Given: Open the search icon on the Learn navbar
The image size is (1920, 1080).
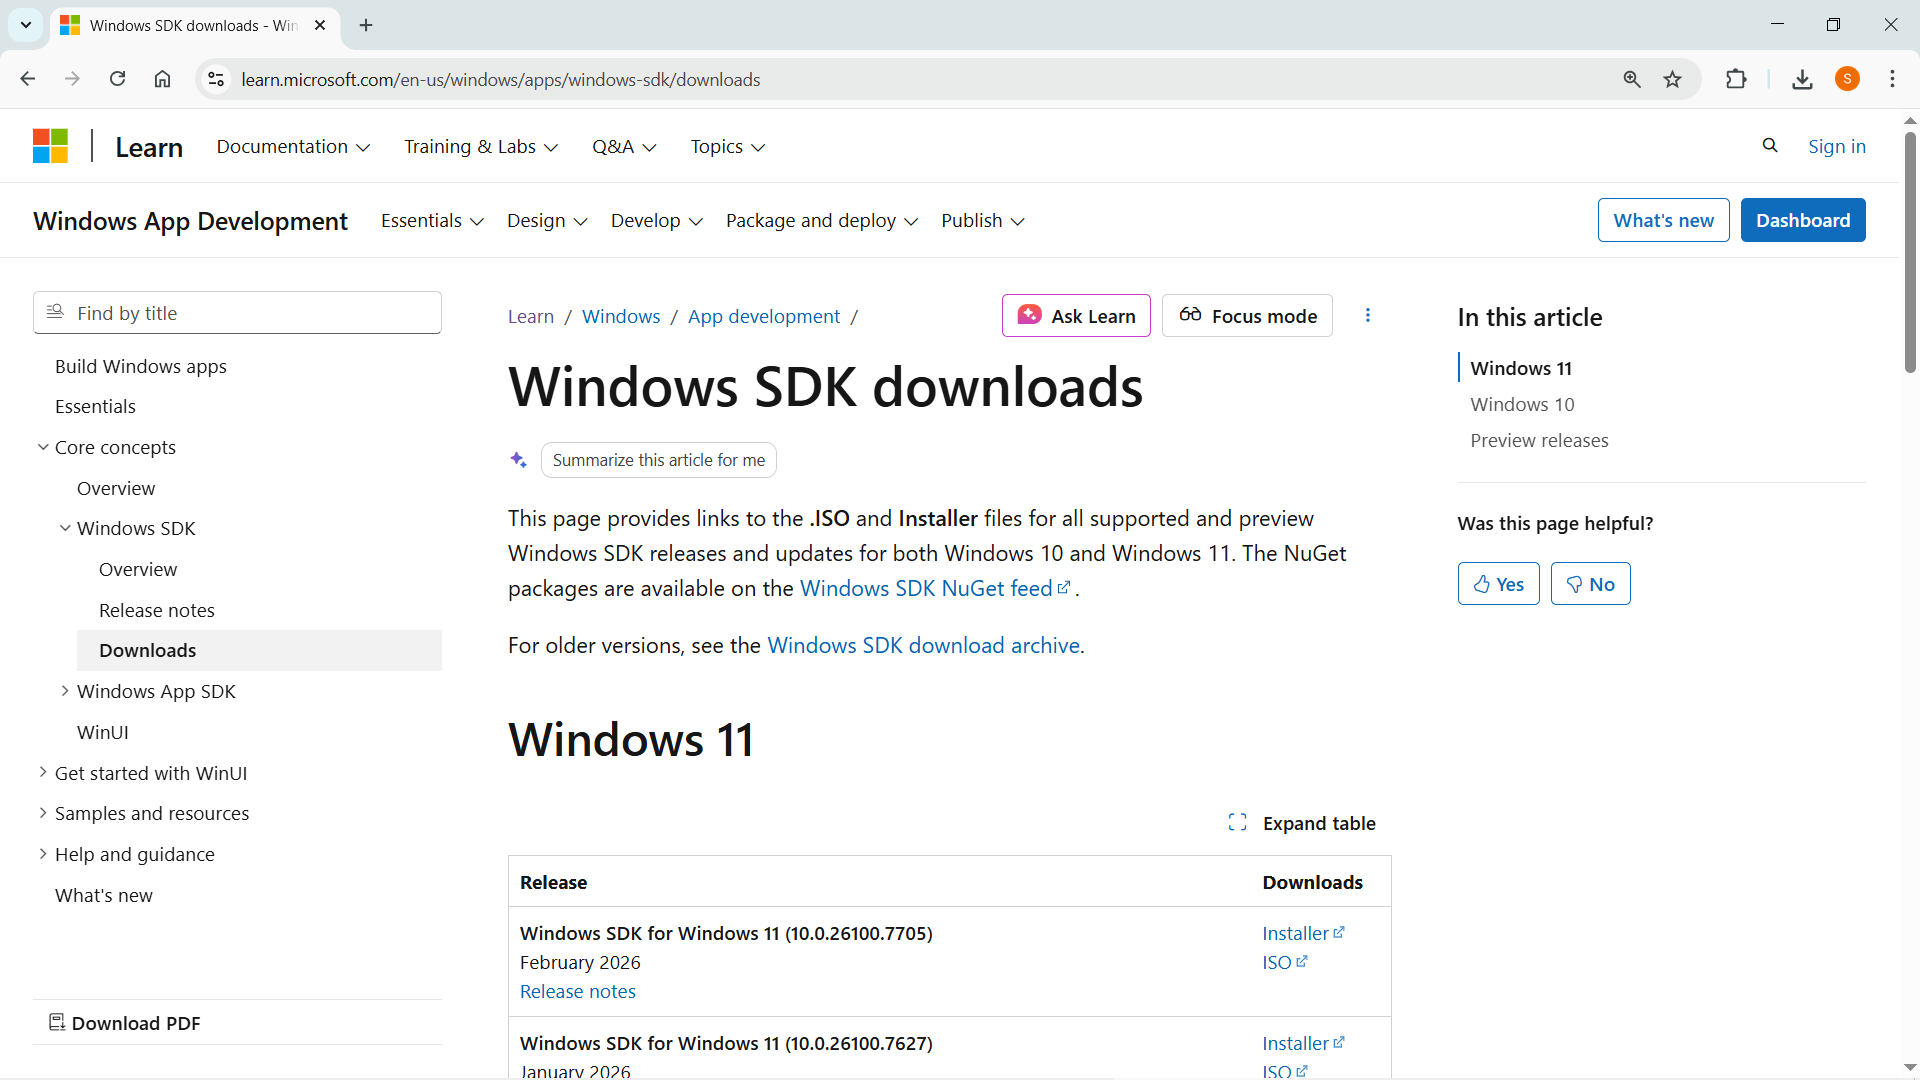Looking at the screenshot, I should tap(1770, 145).
